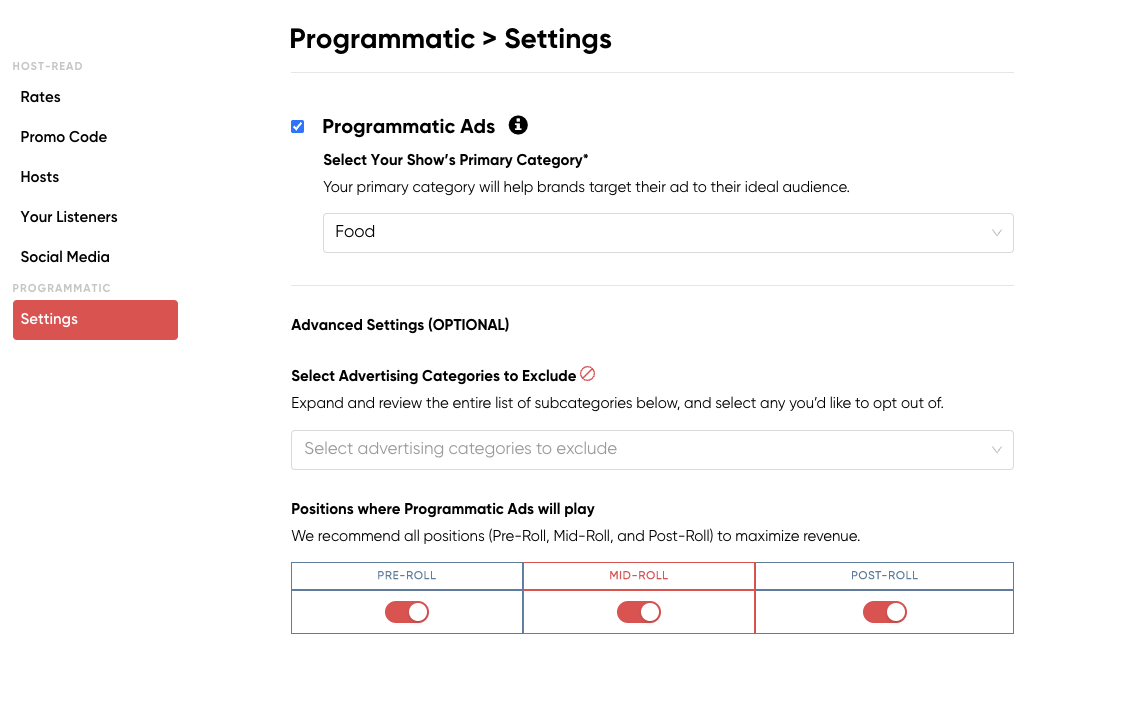Click the chevron of the exclude categories field
The image size is (1133, 711).
pos(996,450)
